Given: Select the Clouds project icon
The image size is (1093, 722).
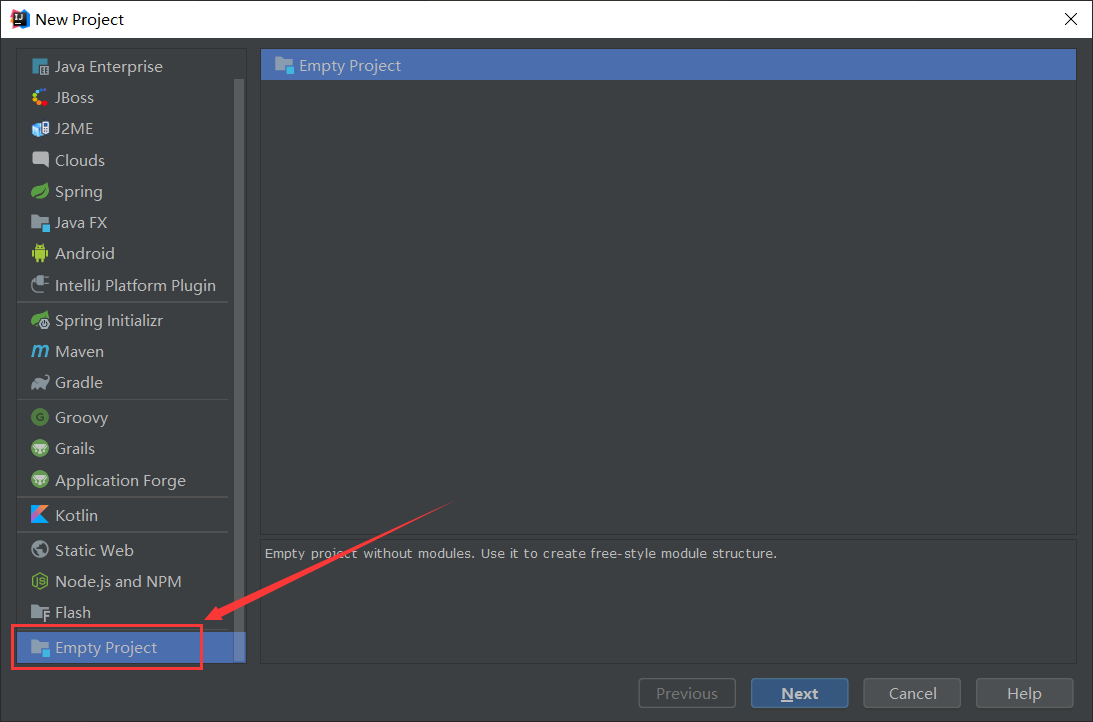Looking at the screenshot, I should pos(40,160).
